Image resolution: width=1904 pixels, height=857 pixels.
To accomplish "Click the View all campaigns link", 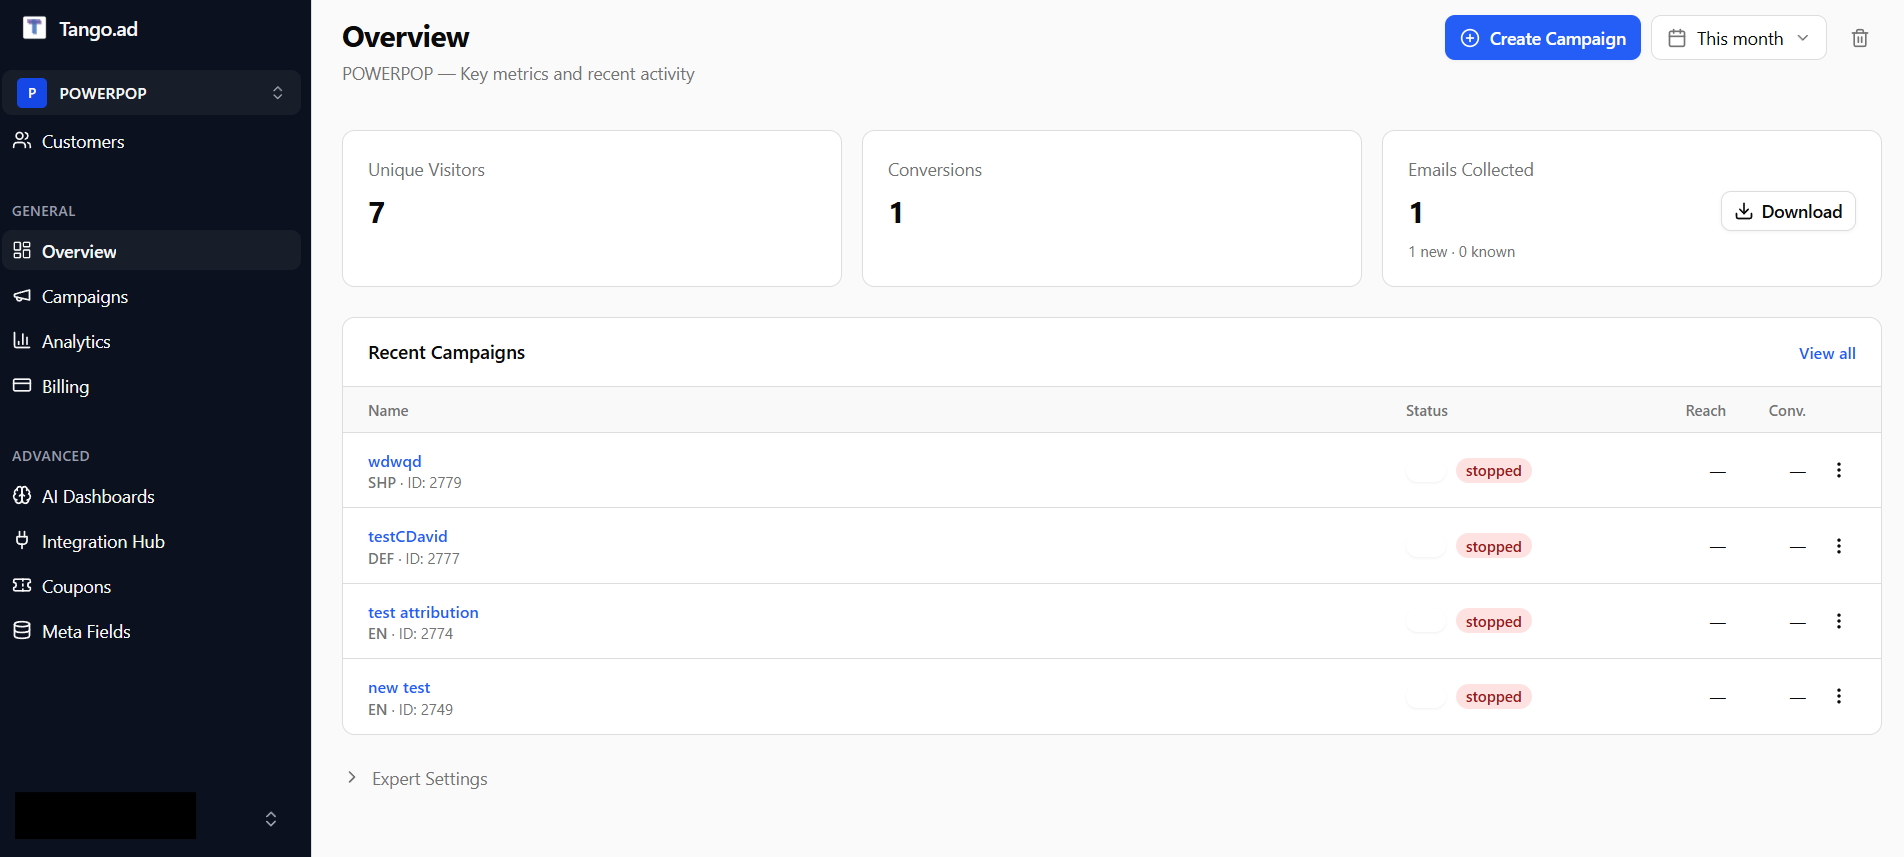I will click(x=1827, y=353).
